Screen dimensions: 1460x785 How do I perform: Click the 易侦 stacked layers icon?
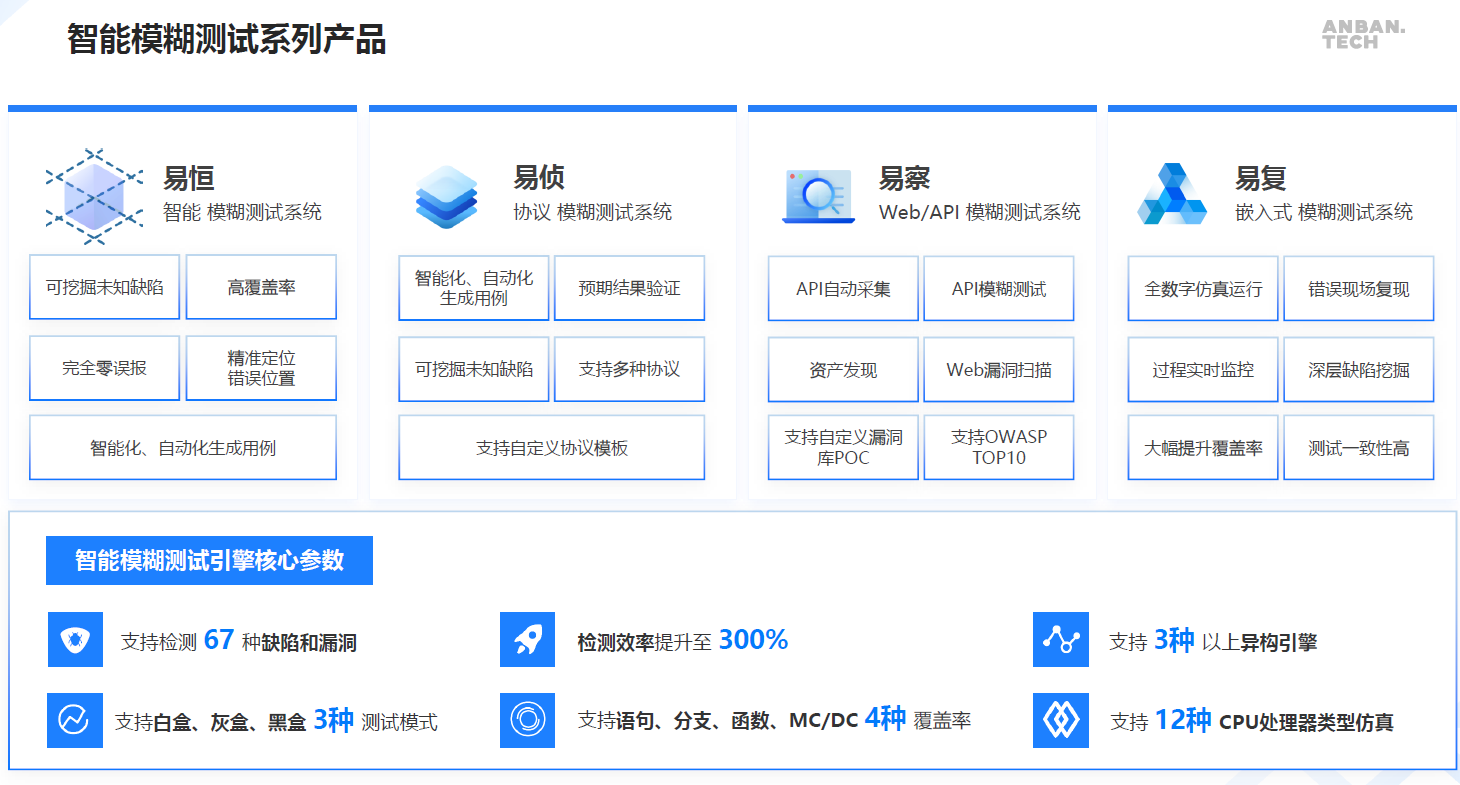pos(447,196)
